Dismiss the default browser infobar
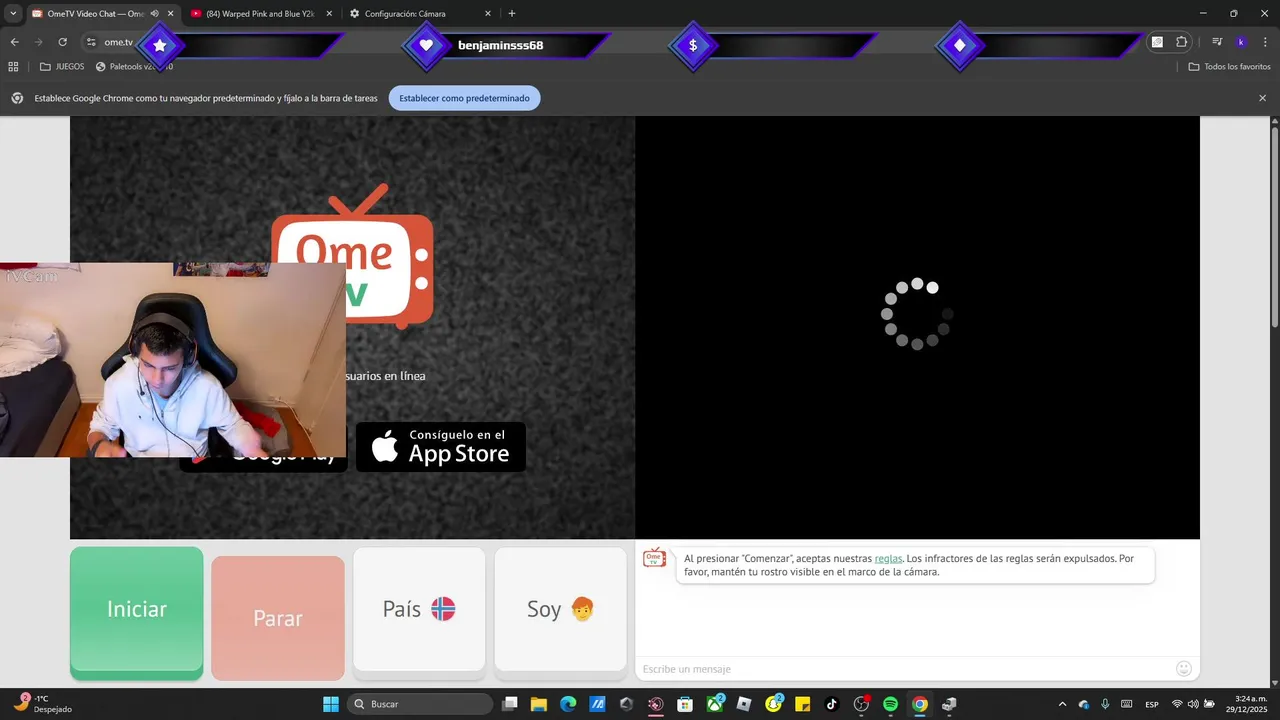 1262,98
